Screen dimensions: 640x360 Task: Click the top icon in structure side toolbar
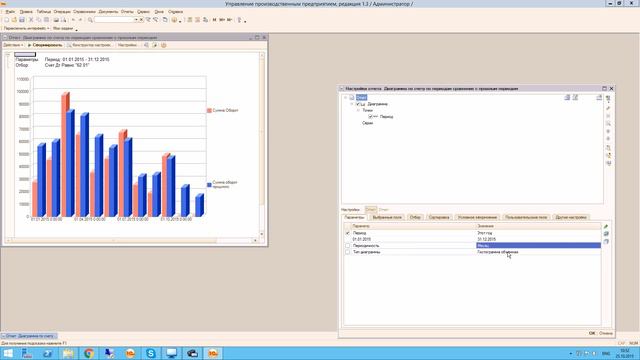click(x=608, y=99)
